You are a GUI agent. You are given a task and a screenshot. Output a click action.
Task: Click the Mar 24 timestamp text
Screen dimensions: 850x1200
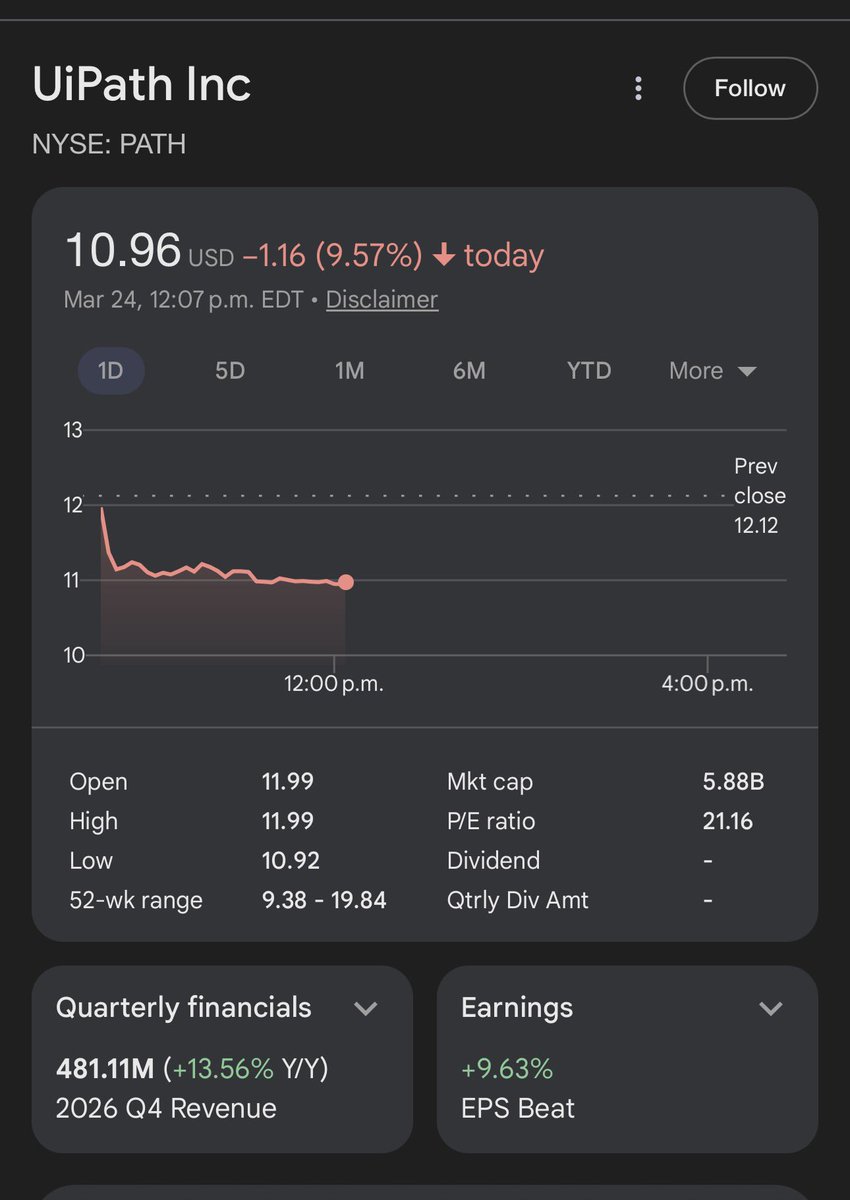tap(183, 299)
